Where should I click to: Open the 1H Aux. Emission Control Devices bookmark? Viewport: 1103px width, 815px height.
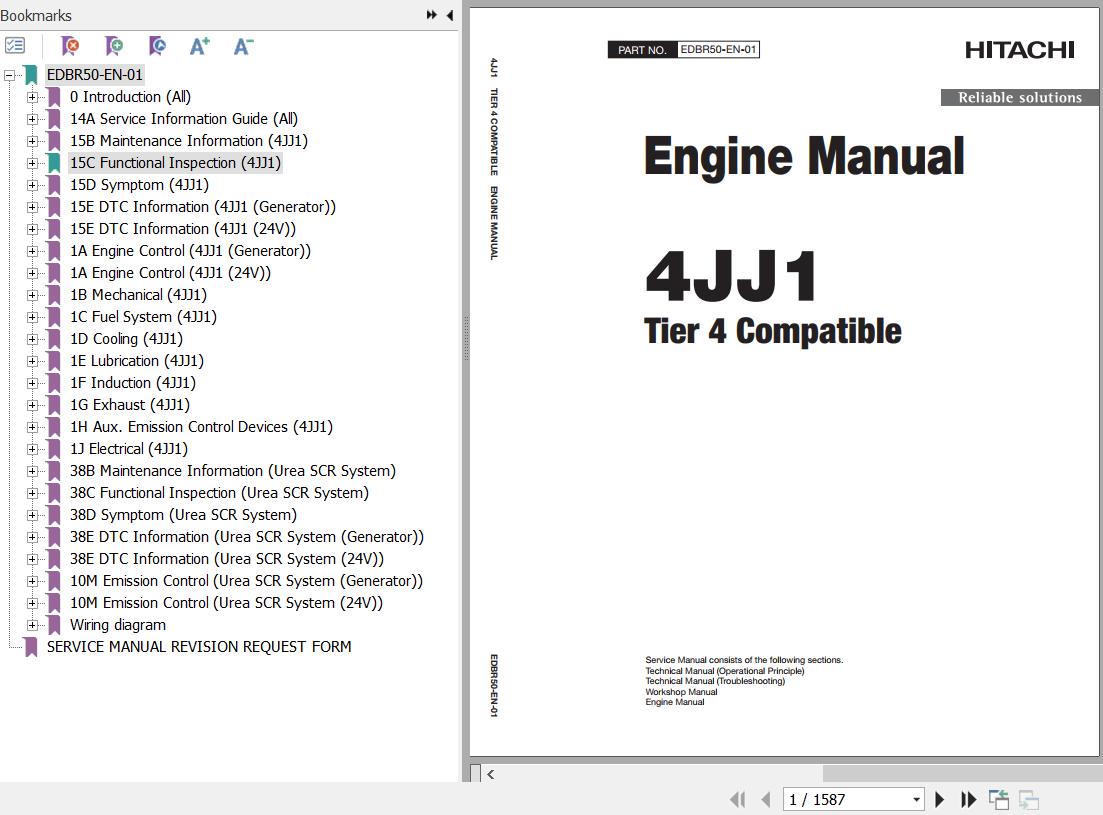click(x=201, y=427)
